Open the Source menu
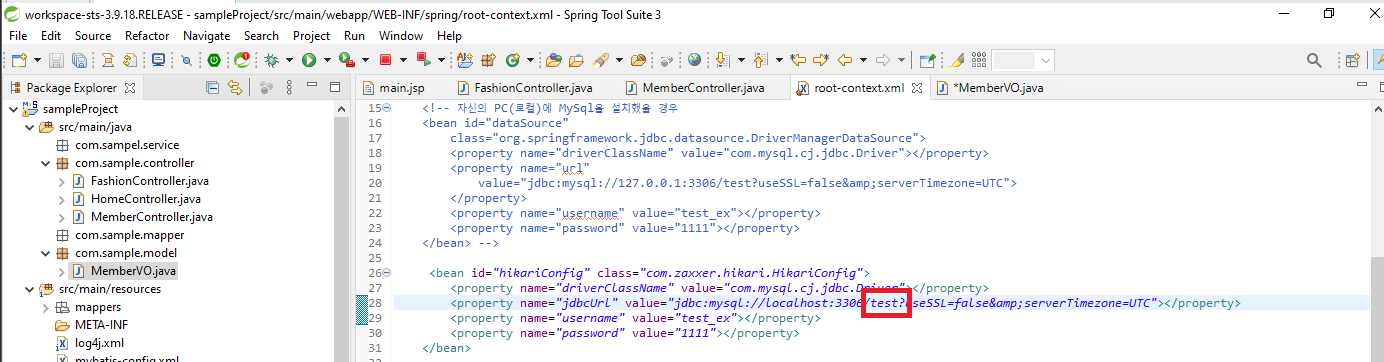Screen dimensions: 1384x362 [93, 35]
